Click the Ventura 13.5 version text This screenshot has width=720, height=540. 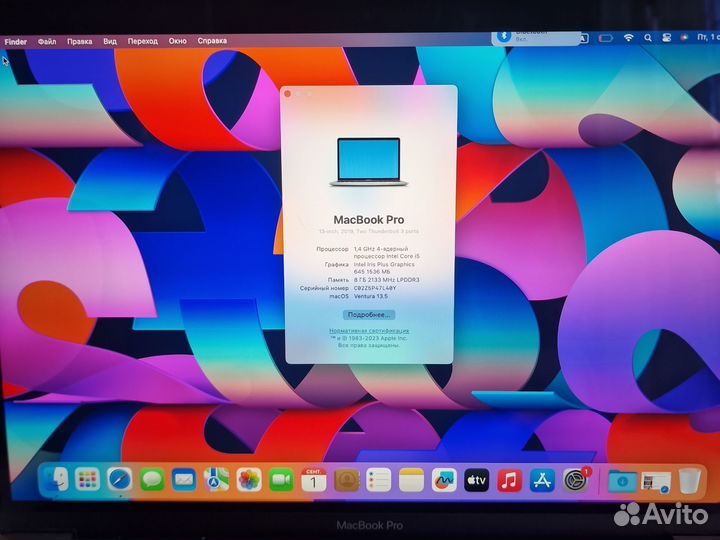click(x=371, y=296)
